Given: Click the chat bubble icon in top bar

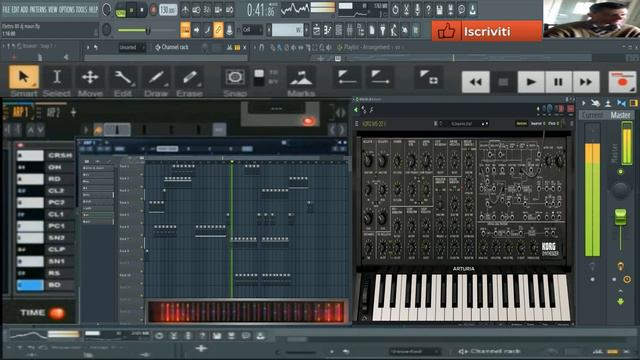Looking at the screenshot, I should (x=461, y=10).
